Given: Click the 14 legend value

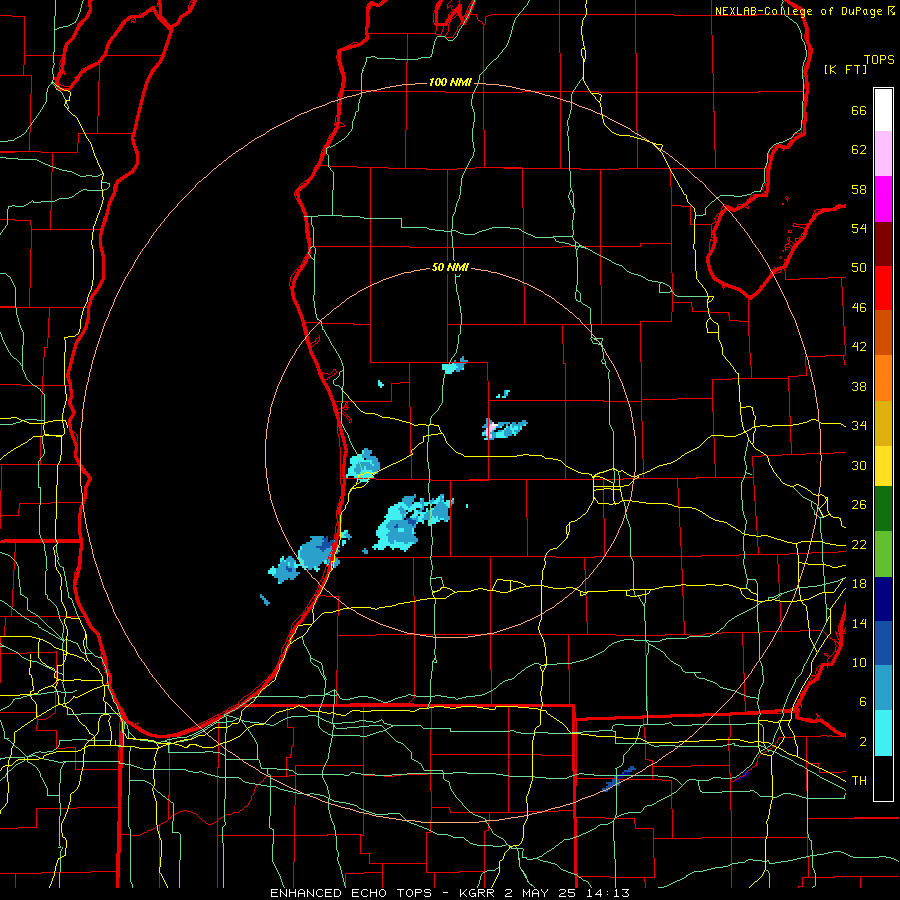Looking at the screenshot, I should (x=859, y=623).
